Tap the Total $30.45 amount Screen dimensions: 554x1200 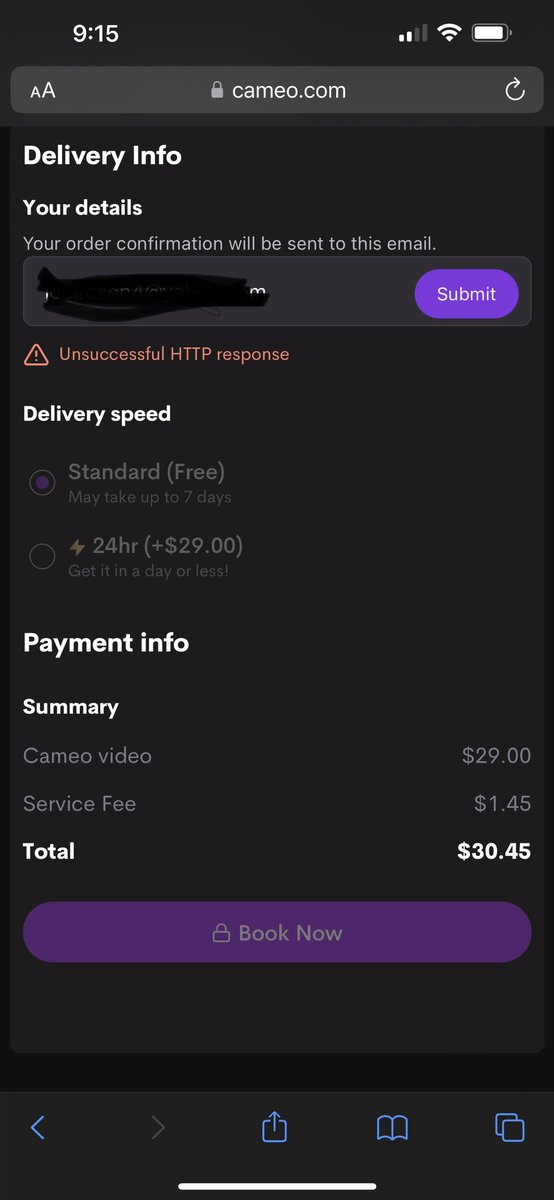(494, 852)
